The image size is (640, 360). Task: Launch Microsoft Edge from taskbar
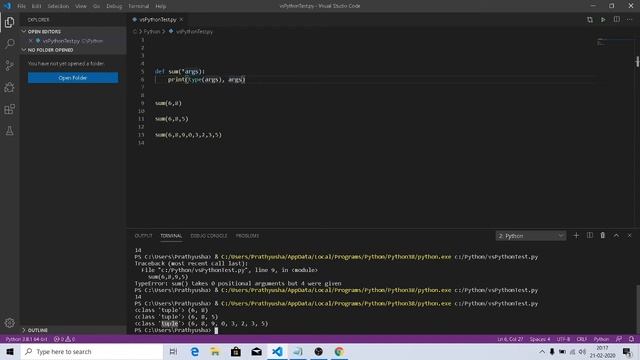[195, 351]
